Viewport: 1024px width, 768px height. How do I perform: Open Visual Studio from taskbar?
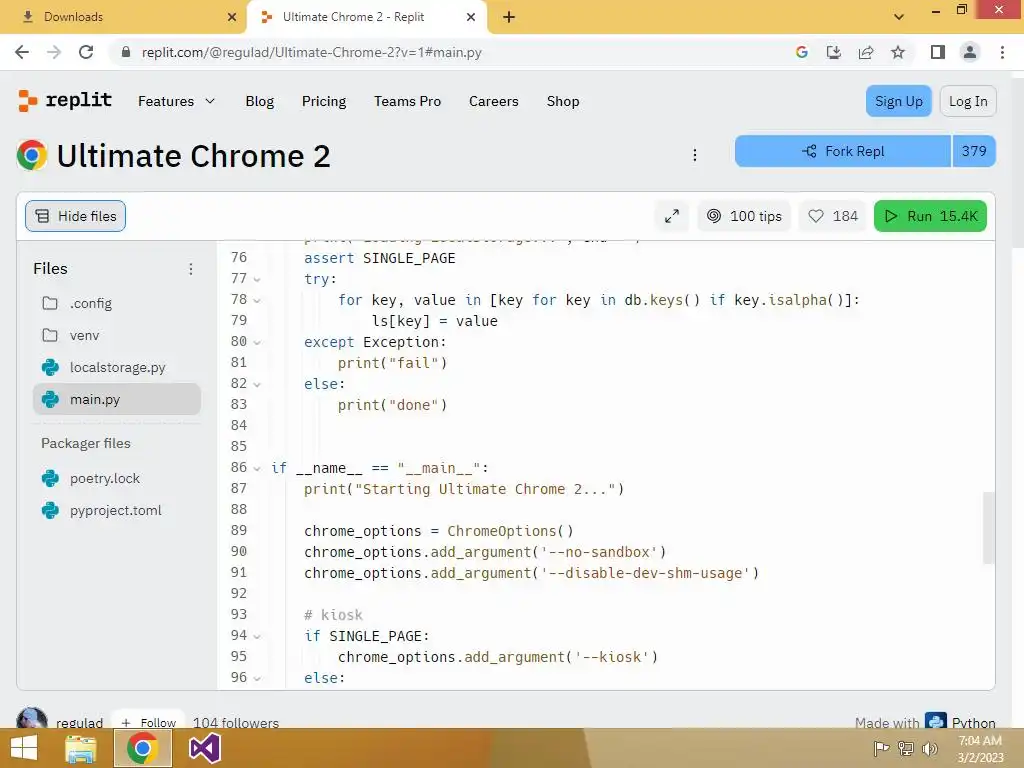point(205,748)
